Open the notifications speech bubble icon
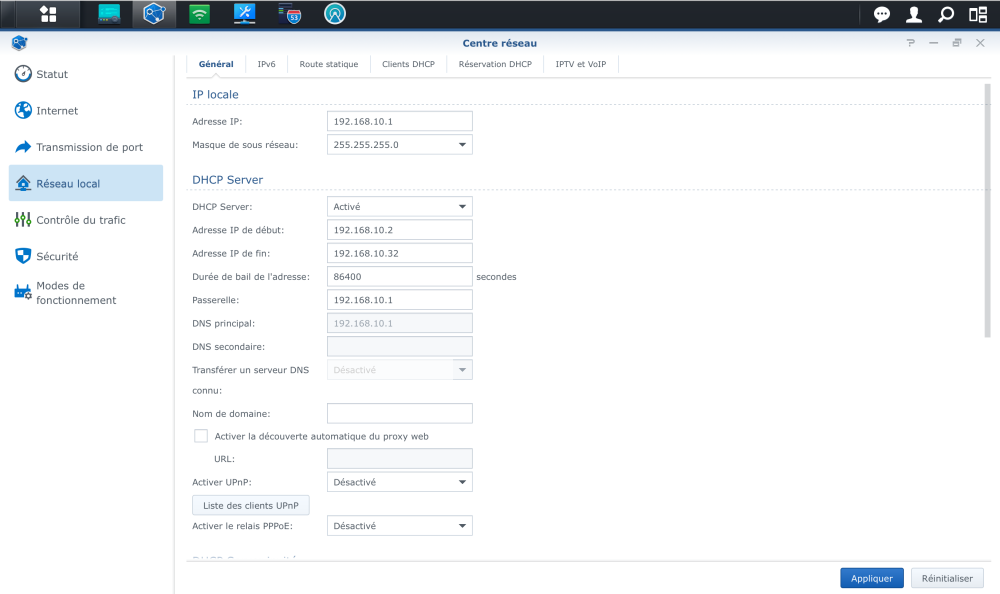This screenshot has height=594, width=1000. coord(882,14)
